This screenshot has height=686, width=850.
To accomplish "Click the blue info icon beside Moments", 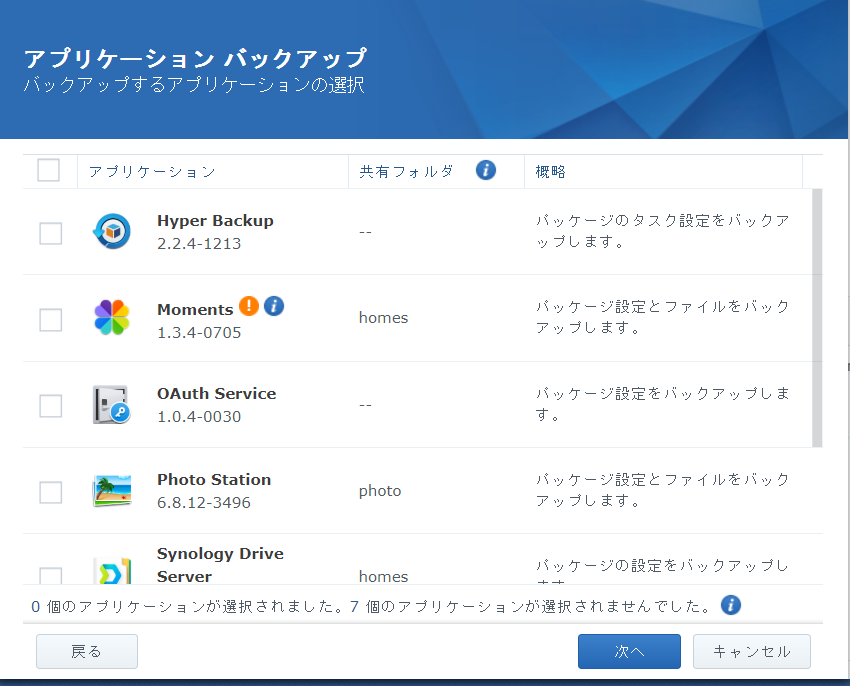I will point(274,306).
